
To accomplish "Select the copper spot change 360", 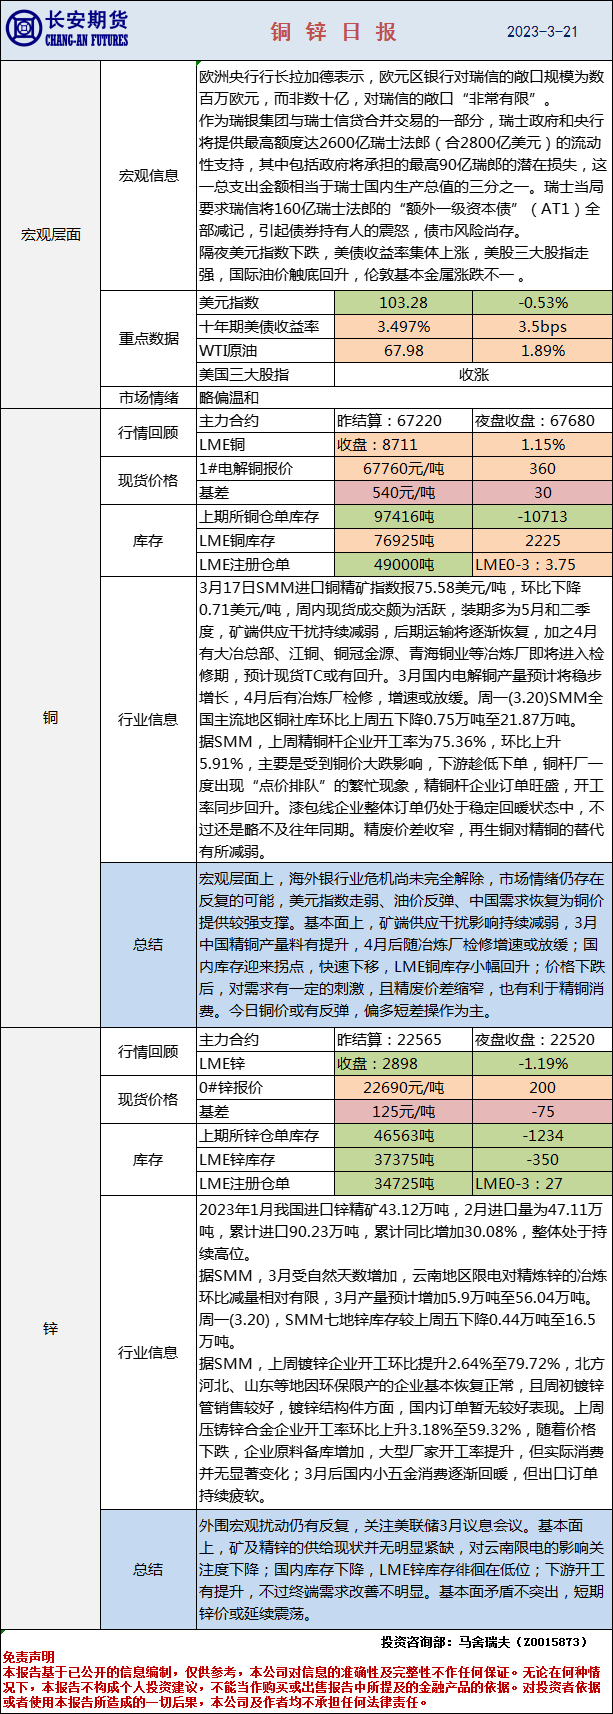I will click(x=542, y=469).
